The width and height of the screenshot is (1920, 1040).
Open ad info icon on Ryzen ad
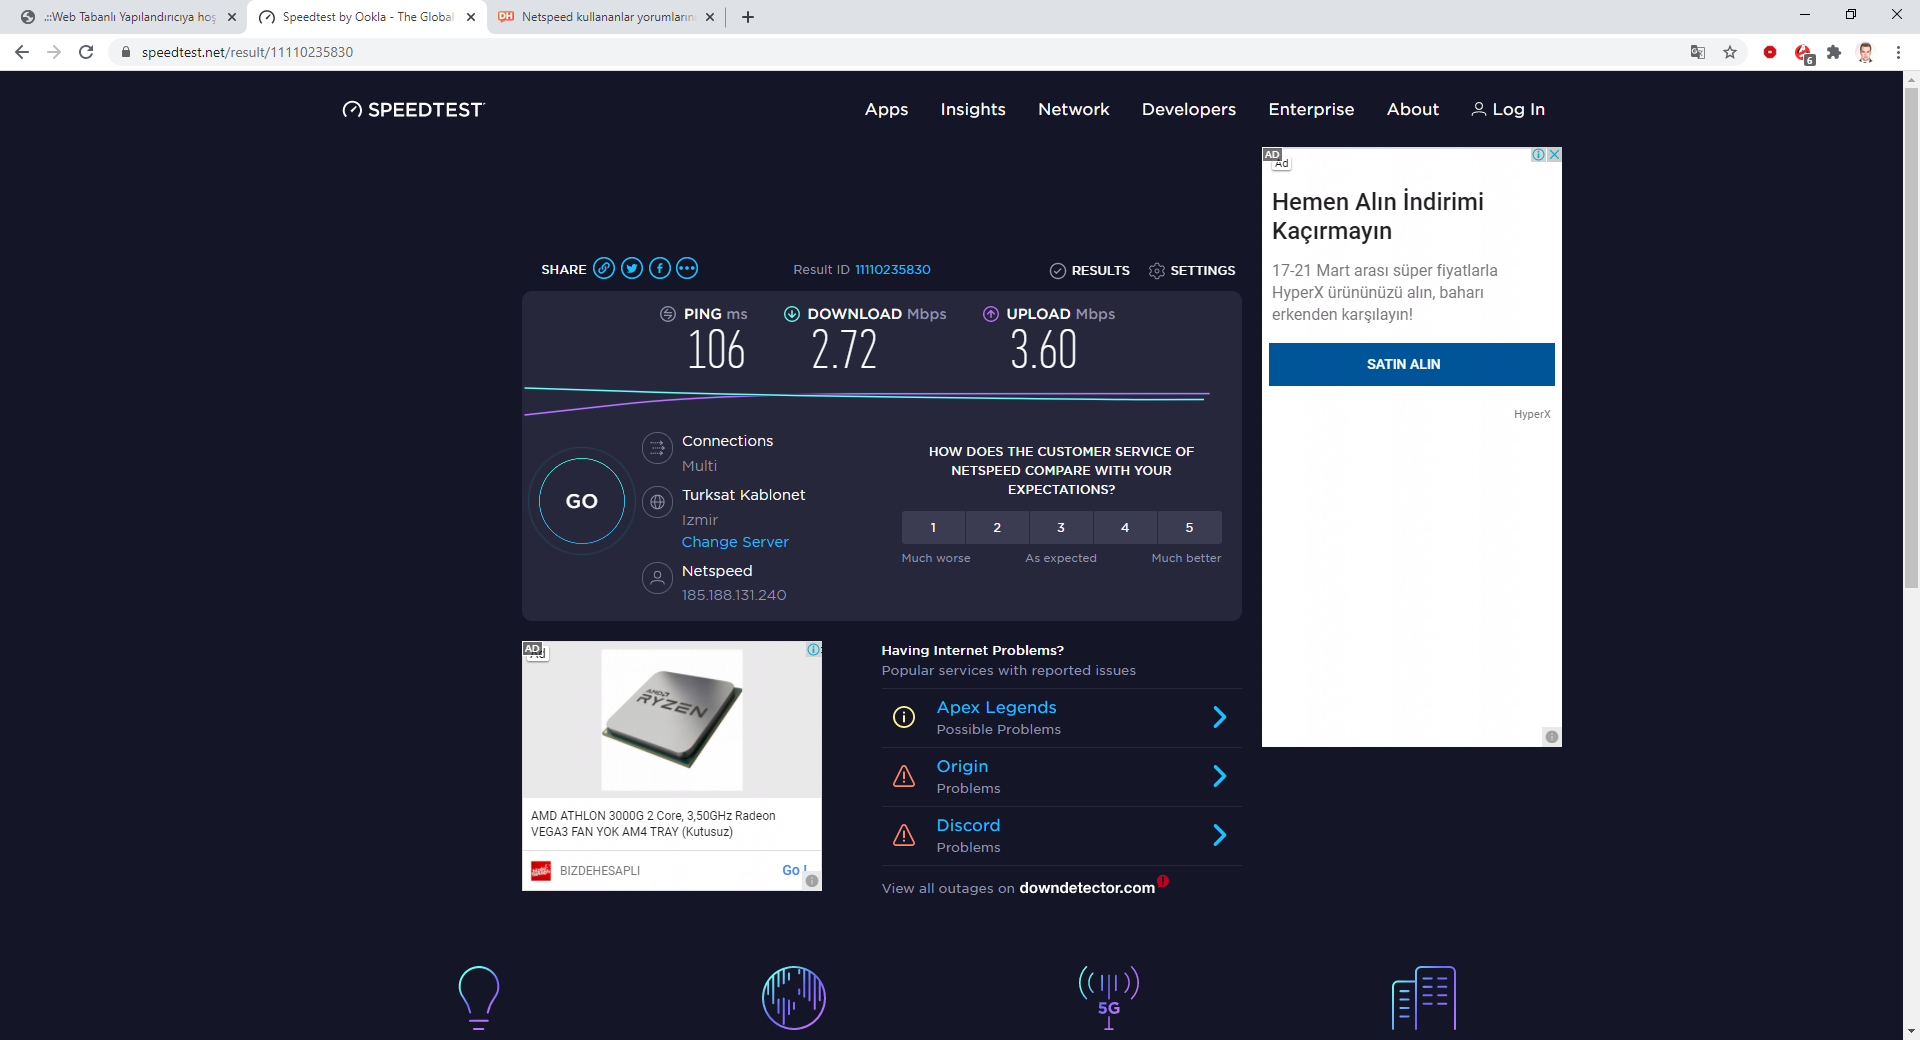click(x=814, y=650)
